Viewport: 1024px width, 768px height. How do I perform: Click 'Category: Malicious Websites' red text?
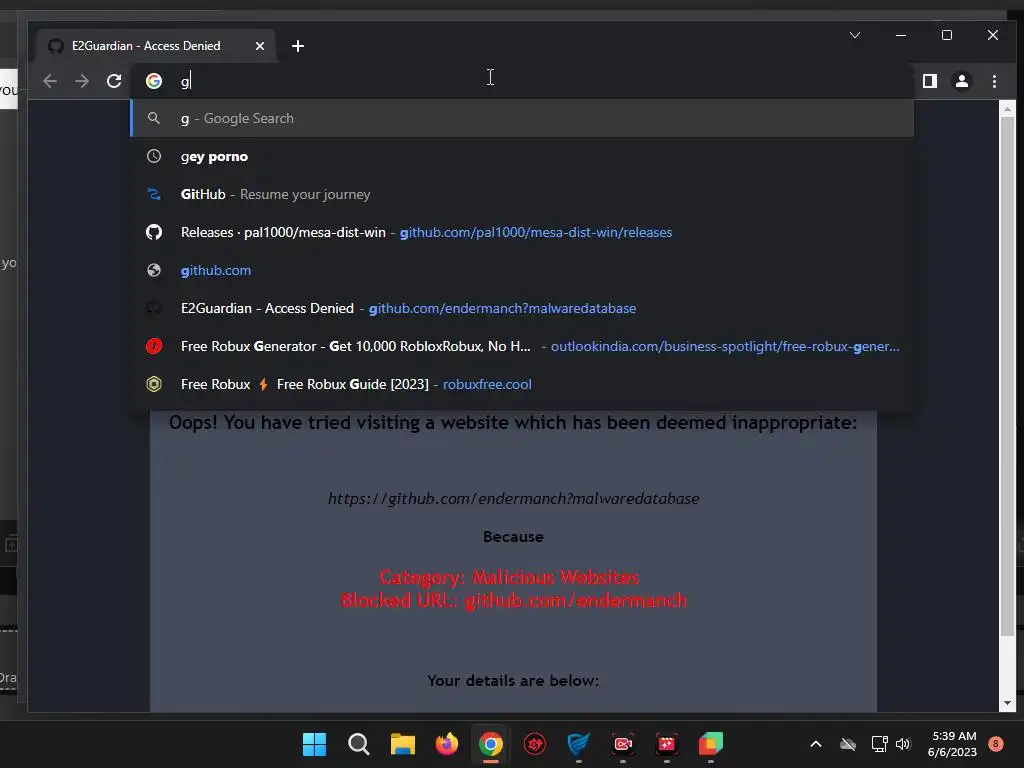pos(509,577)
